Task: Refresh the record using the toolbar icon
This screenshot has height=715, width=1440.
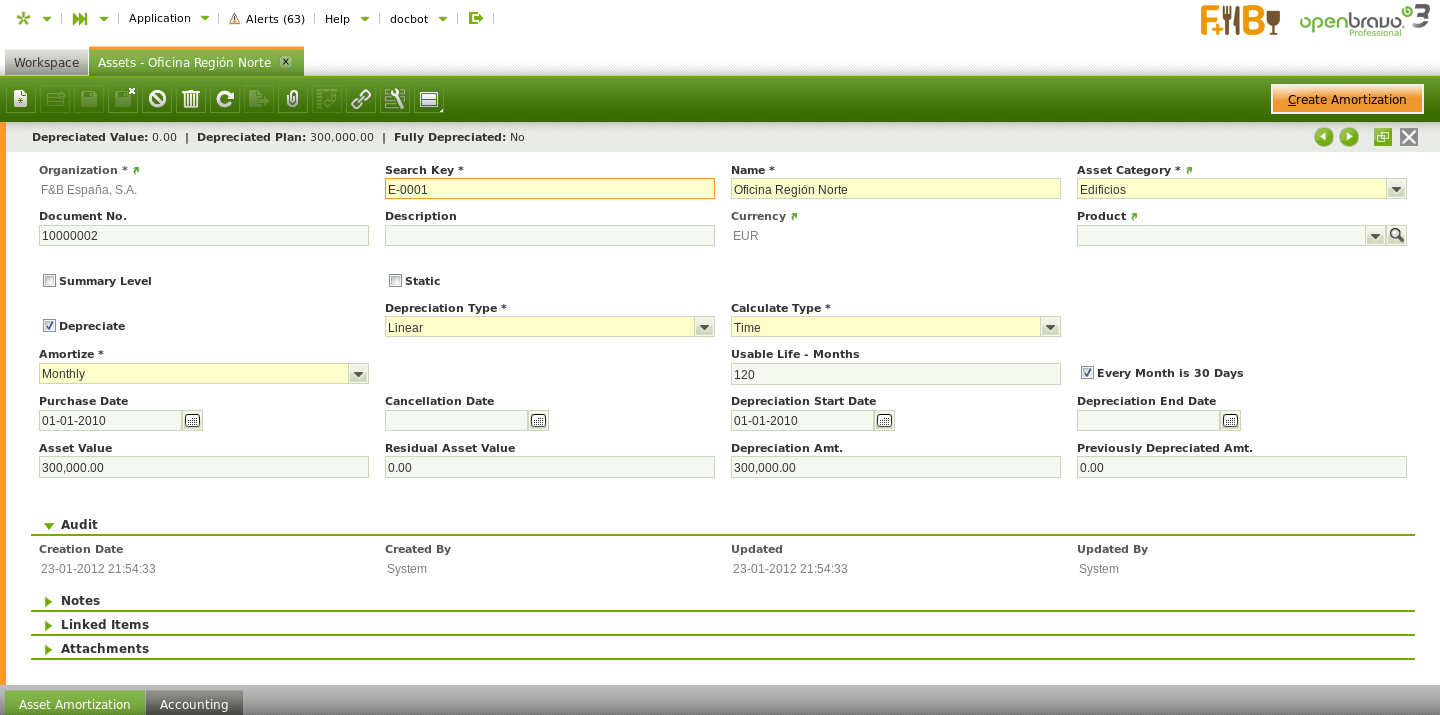Action: click(225, 99)
